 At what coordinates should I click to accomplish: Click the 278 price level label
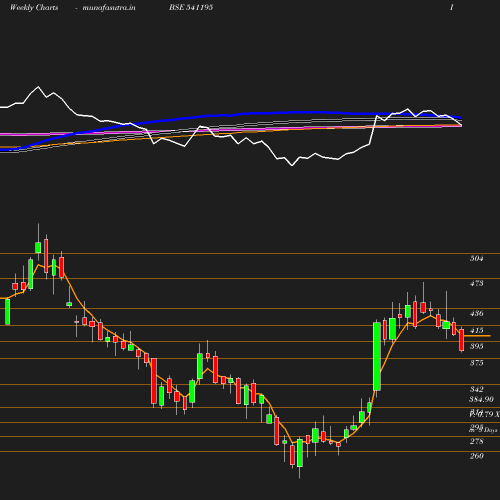click(476, 441)
